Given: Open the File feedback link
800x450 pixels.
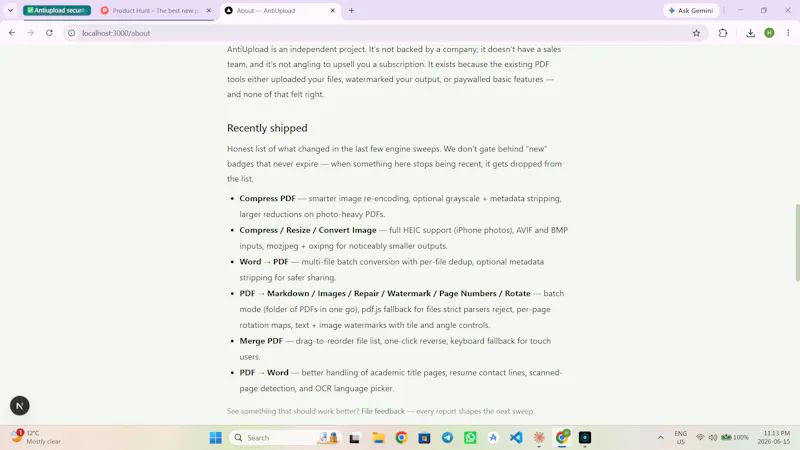Looking at the screenshot, I should [x=383, y=411].
